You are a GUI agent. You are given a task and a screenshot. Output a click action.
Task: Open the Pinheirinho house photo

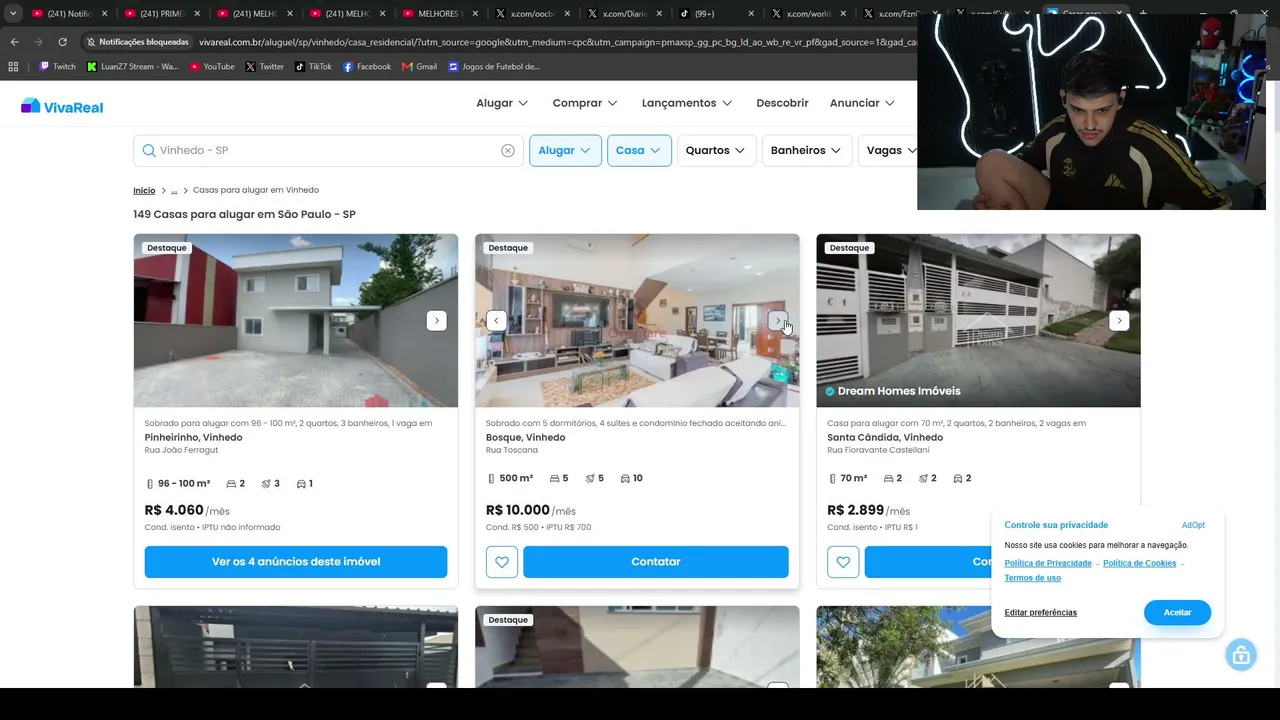[296, 320]
